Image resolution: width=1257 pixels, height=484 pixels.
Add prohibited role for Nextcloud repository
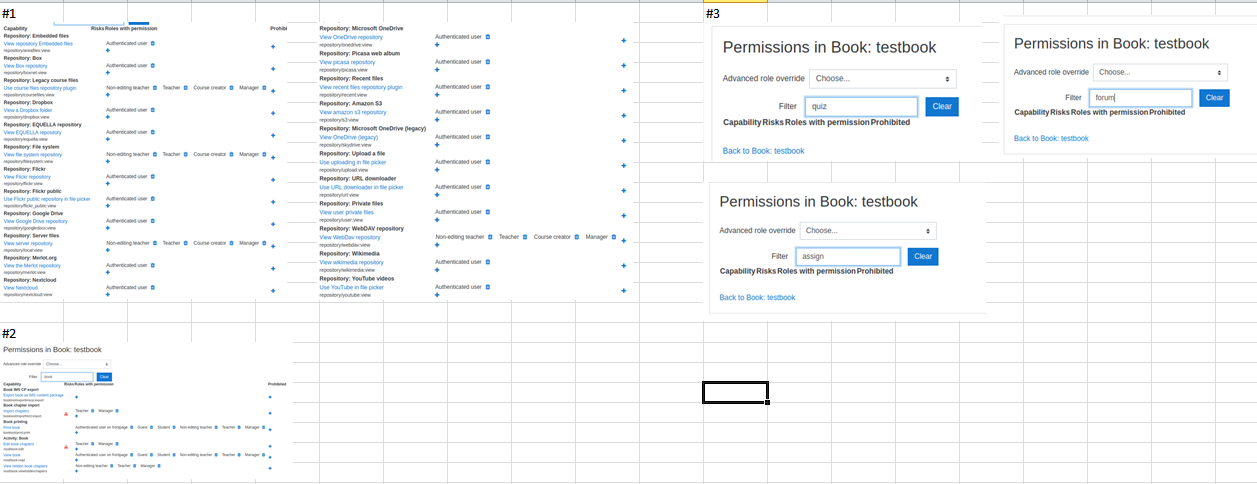[272, 291]
